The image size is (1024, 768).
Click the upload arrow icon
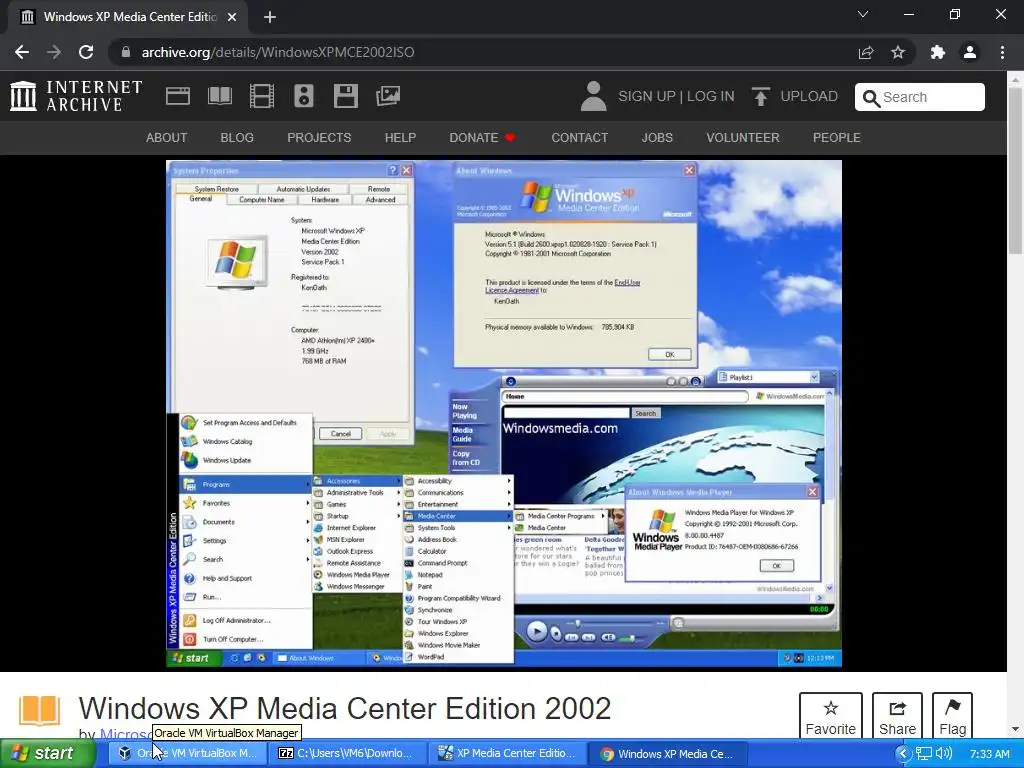[760, 97]
